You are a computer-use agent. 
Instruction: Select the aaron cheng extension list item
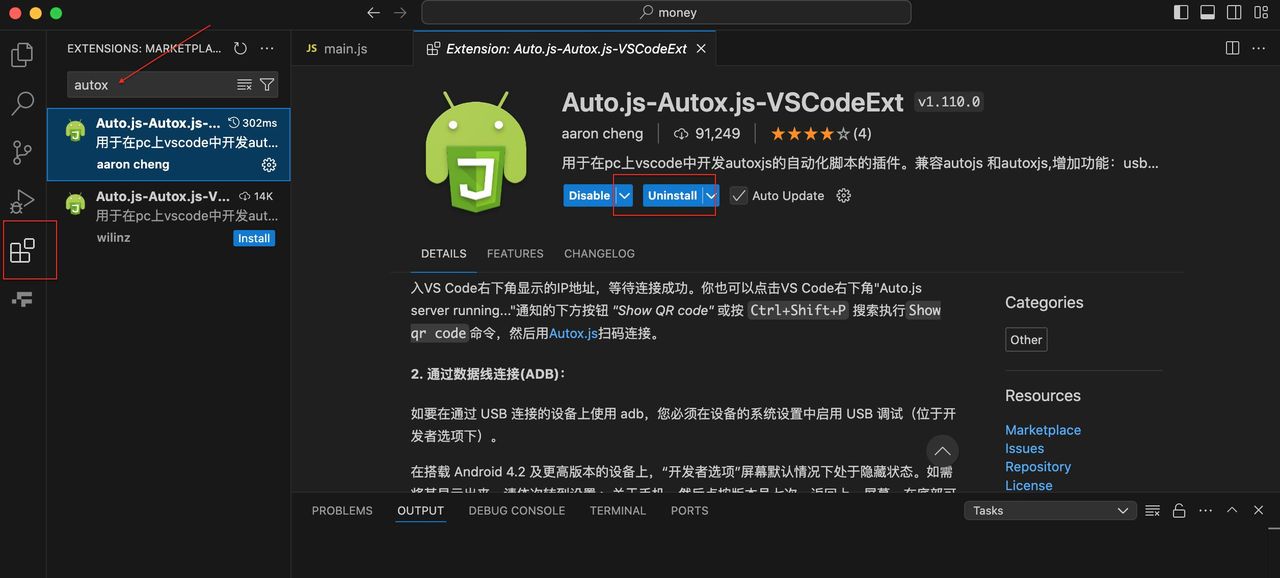169,144
